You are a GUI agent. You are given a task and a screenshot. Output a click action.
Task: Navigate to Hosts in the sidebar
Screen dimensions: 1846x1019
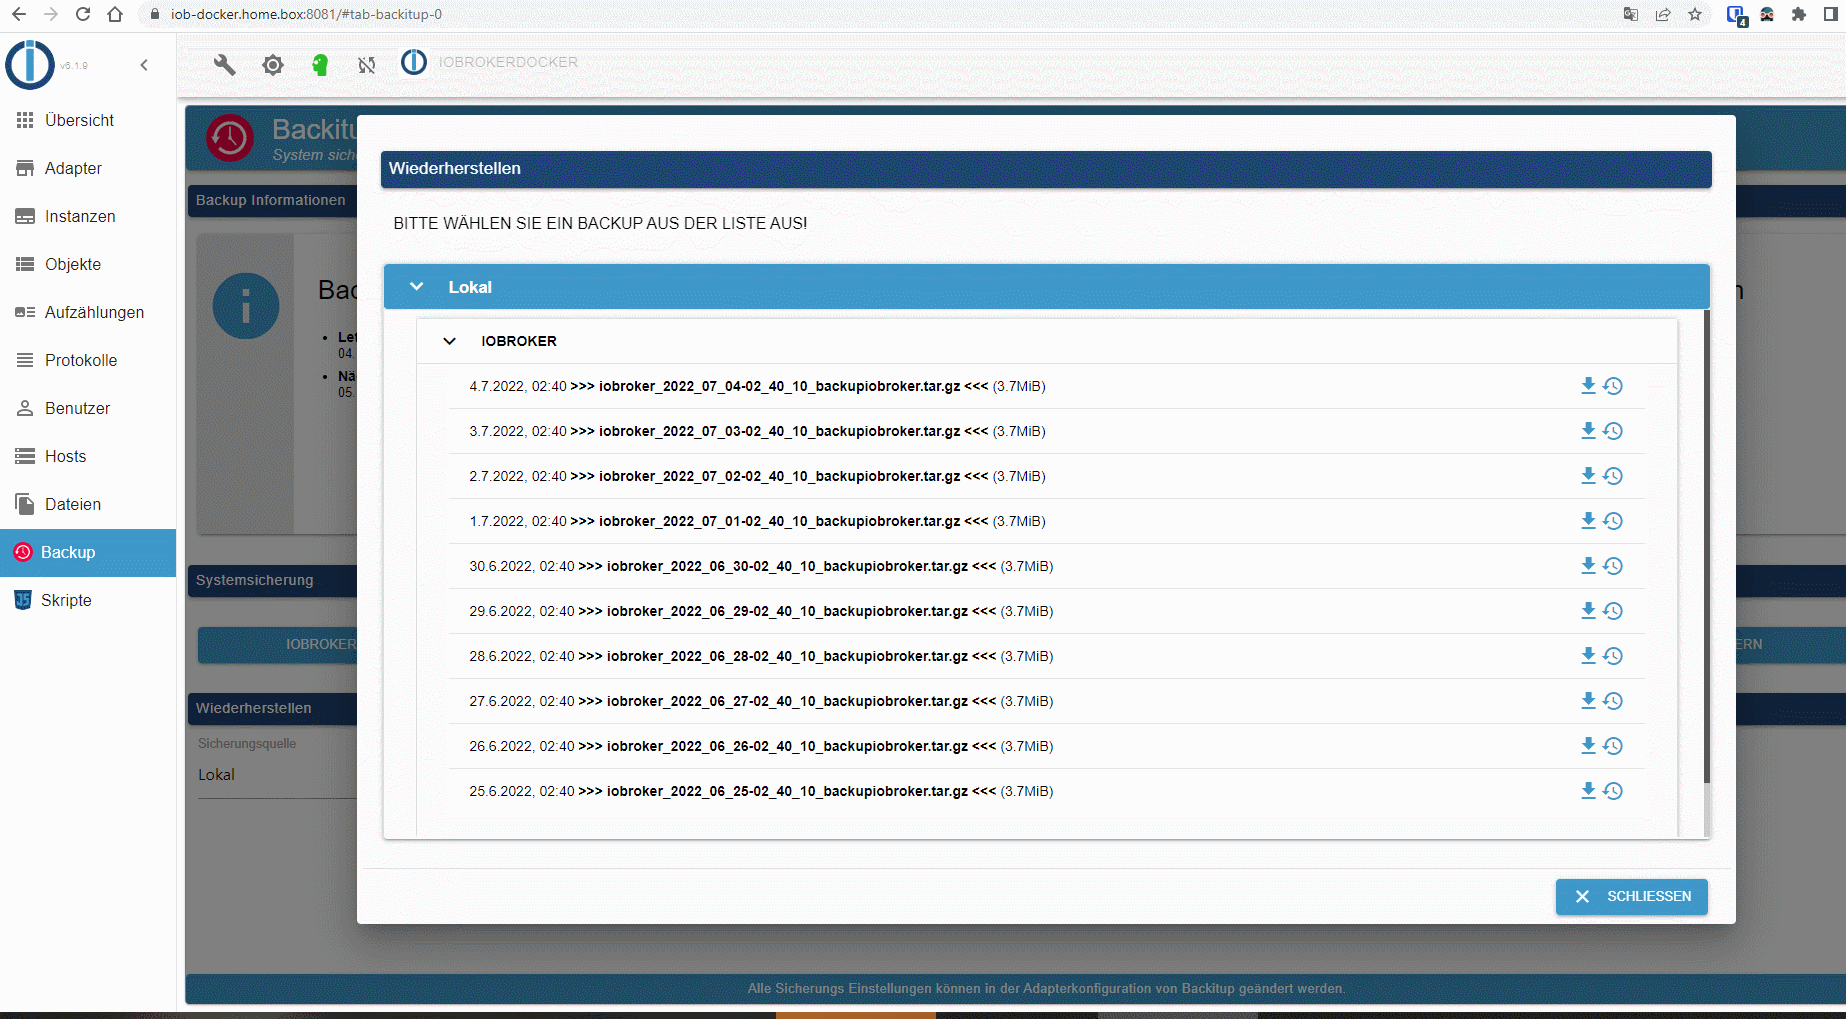(64, 456)
